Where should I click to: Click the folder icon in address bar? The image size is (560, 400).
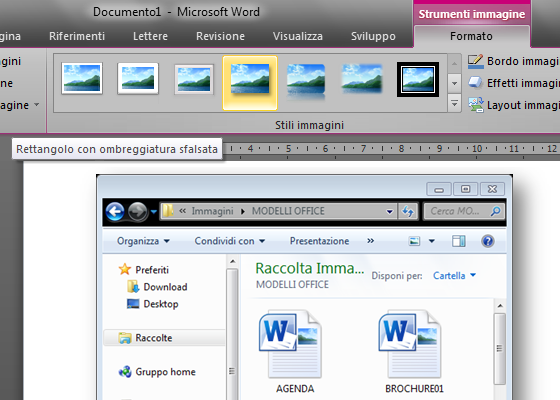pos(168,211)
